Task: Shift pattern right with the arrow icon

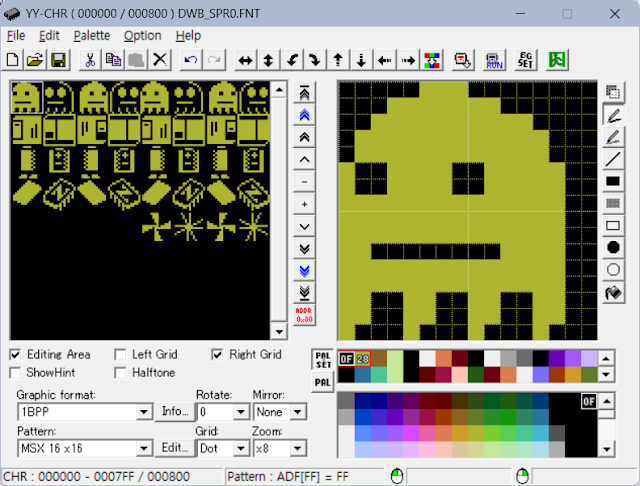Action: pos(408,60)
